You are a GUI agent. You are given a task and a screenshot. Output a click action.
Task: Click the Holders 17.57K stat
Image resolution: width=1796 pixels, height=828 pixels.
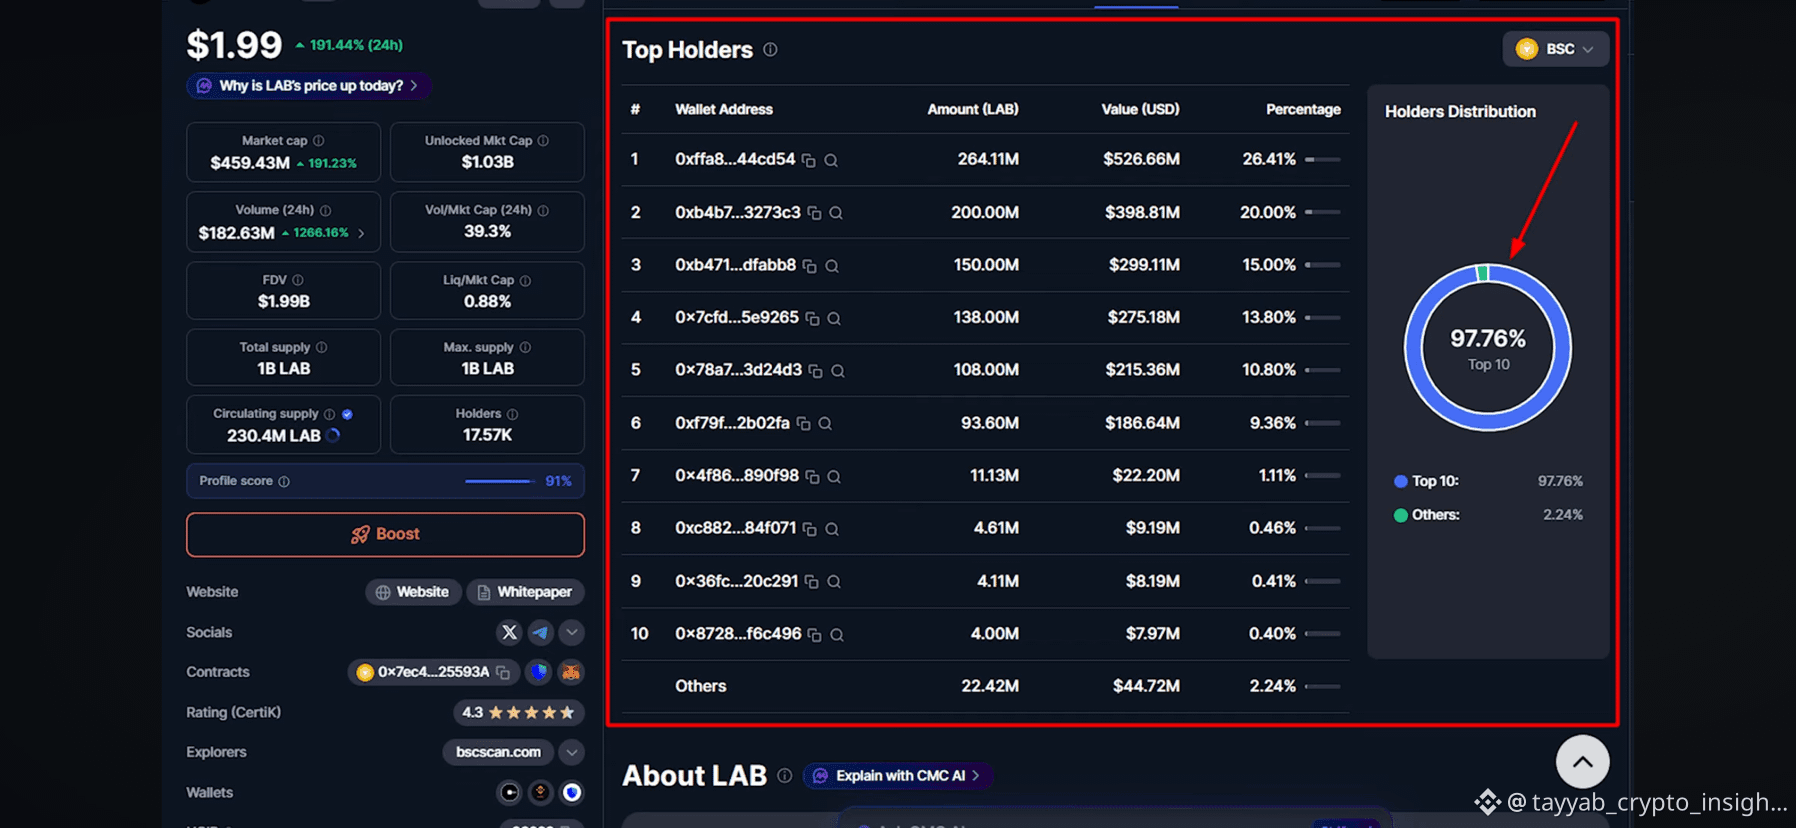pos(487,424)
